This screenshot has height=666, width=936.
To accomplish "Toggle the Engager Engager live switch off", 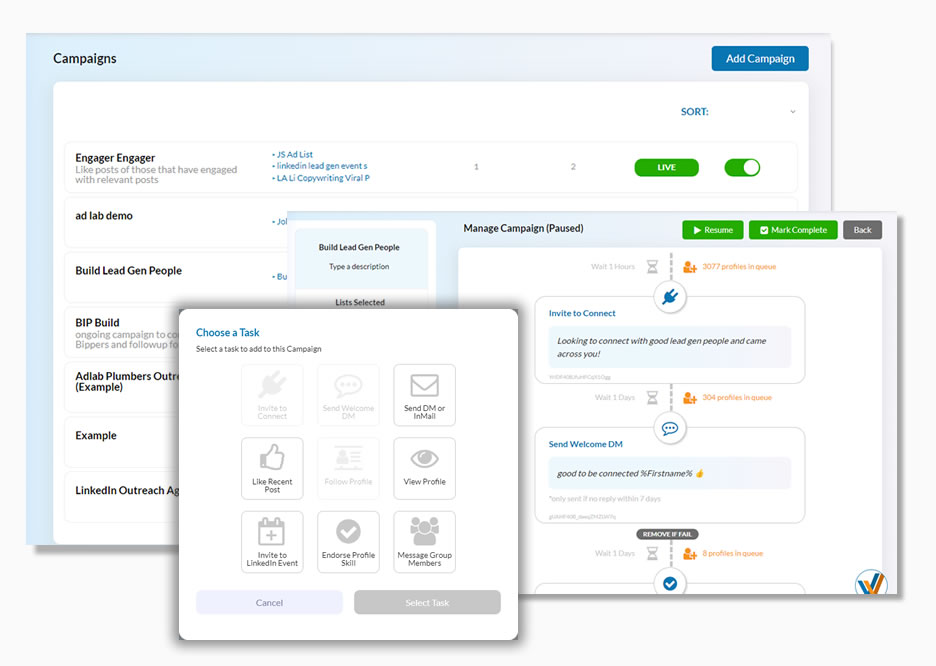I will coord(742,169).
